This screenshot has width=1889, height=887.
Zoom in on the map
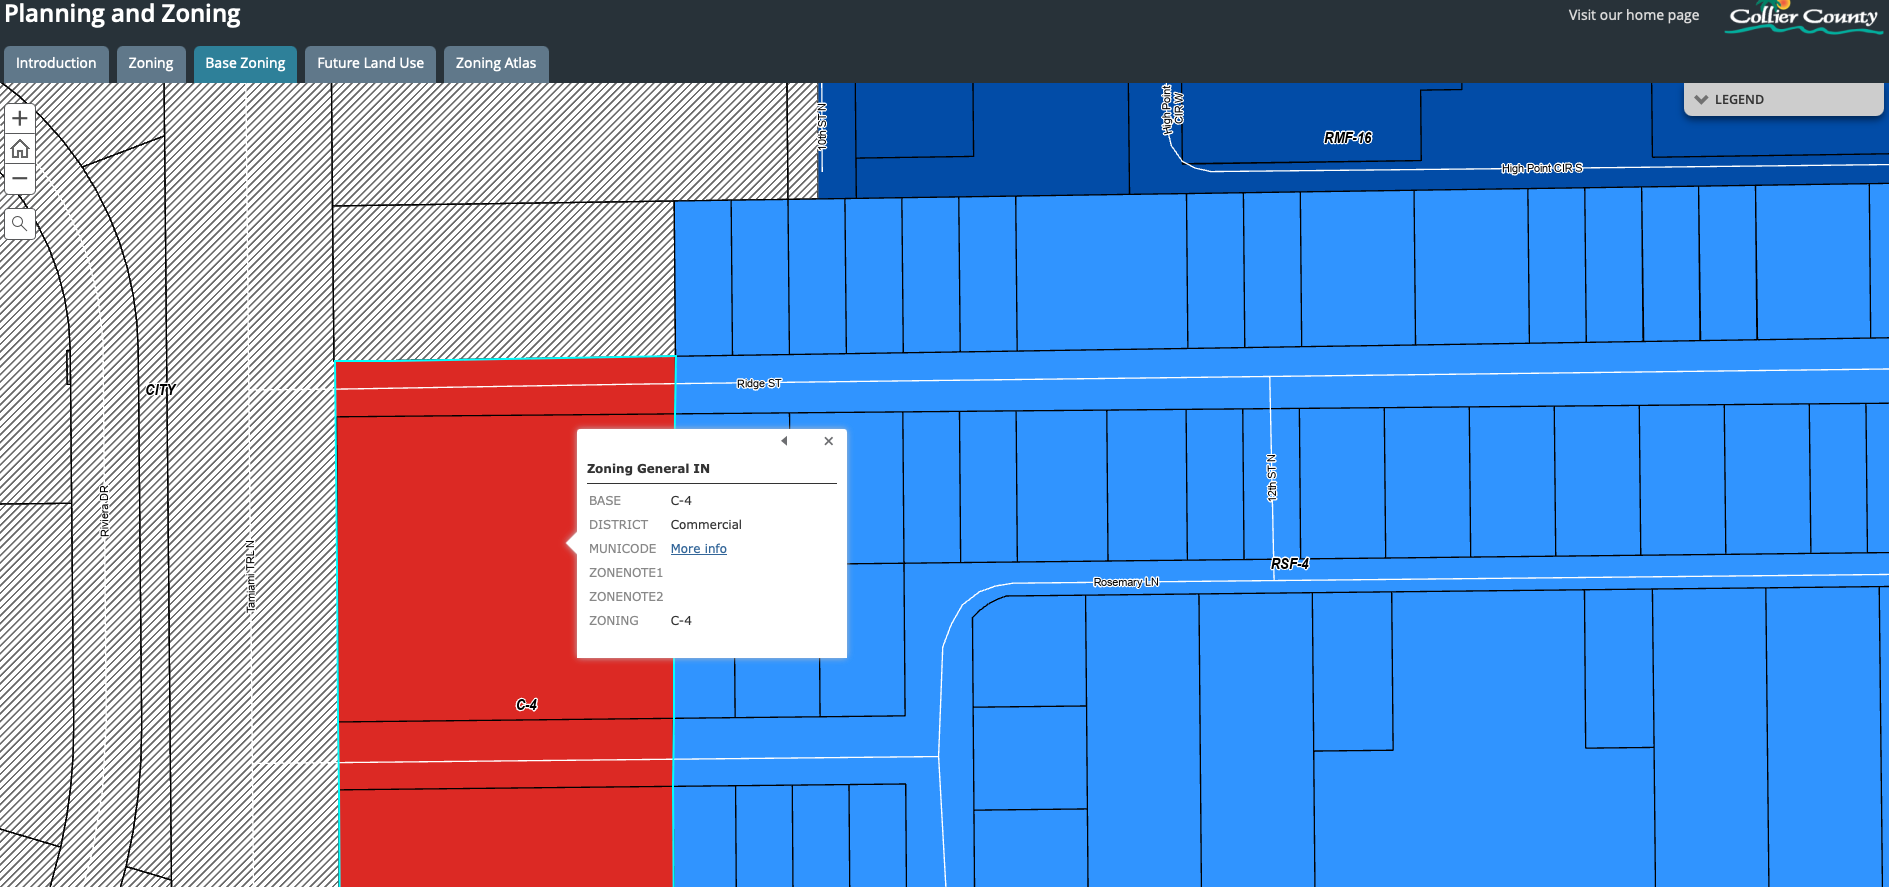point(20,119)
